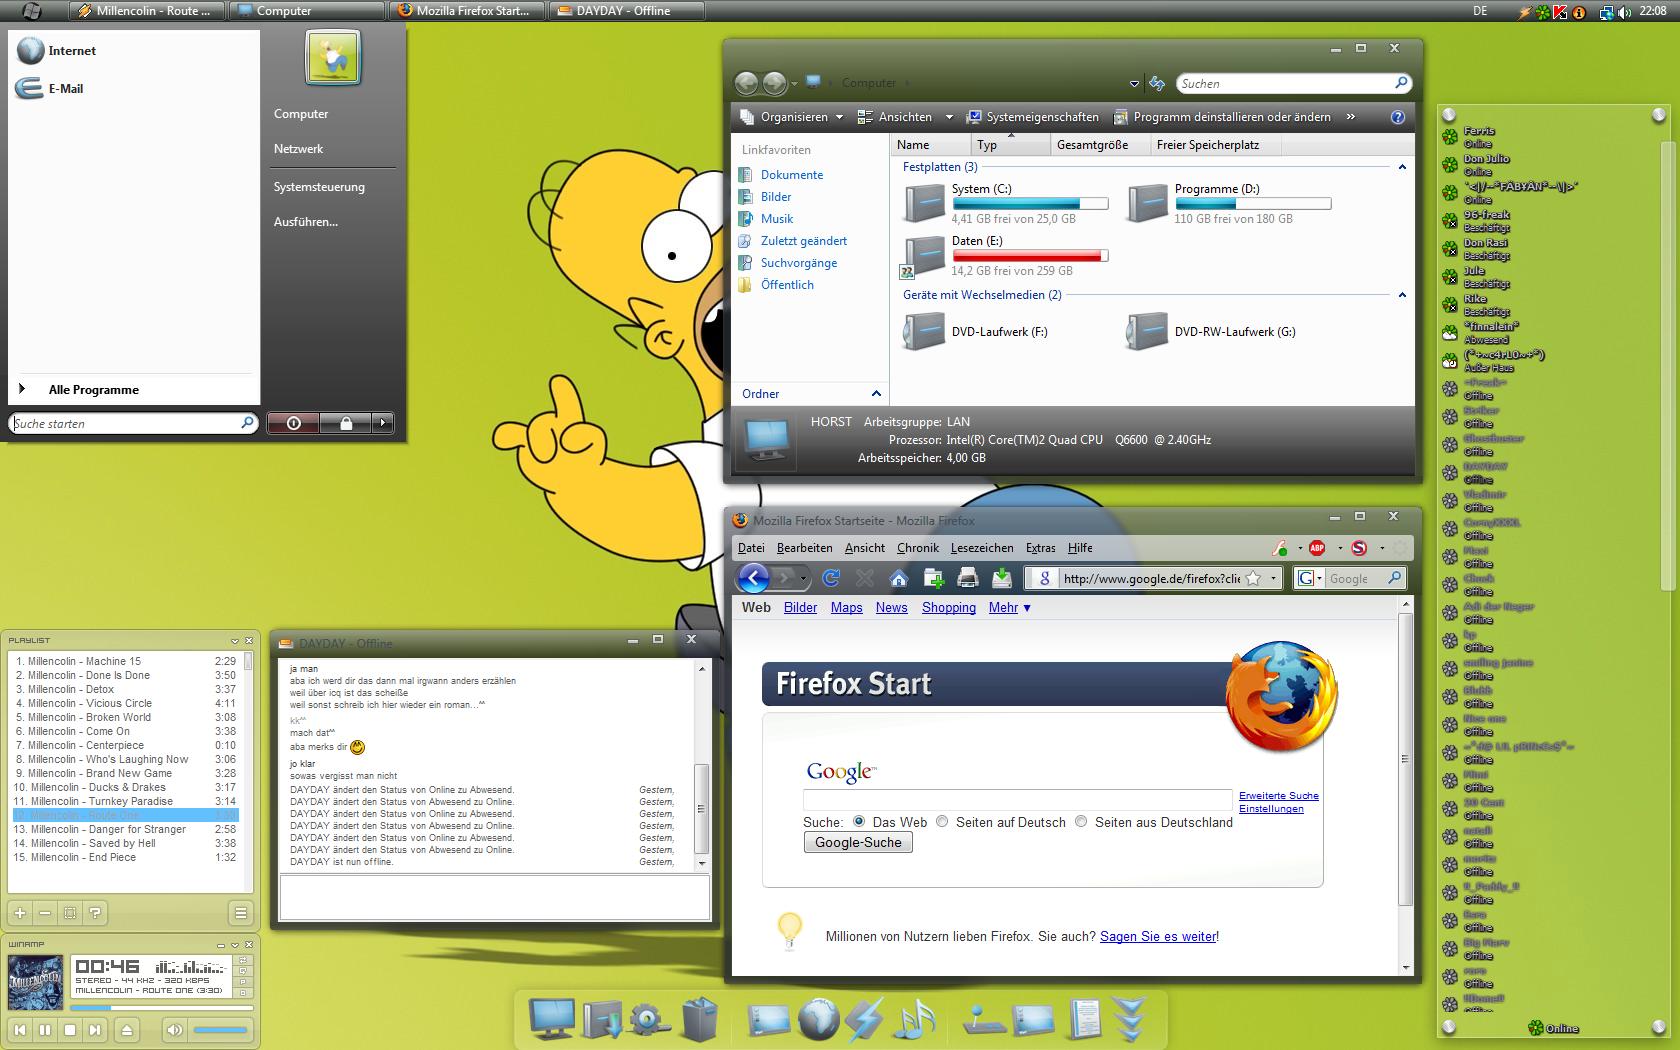
Task: Select Seiten aus Deutschland radio button
Action: 1081,821
